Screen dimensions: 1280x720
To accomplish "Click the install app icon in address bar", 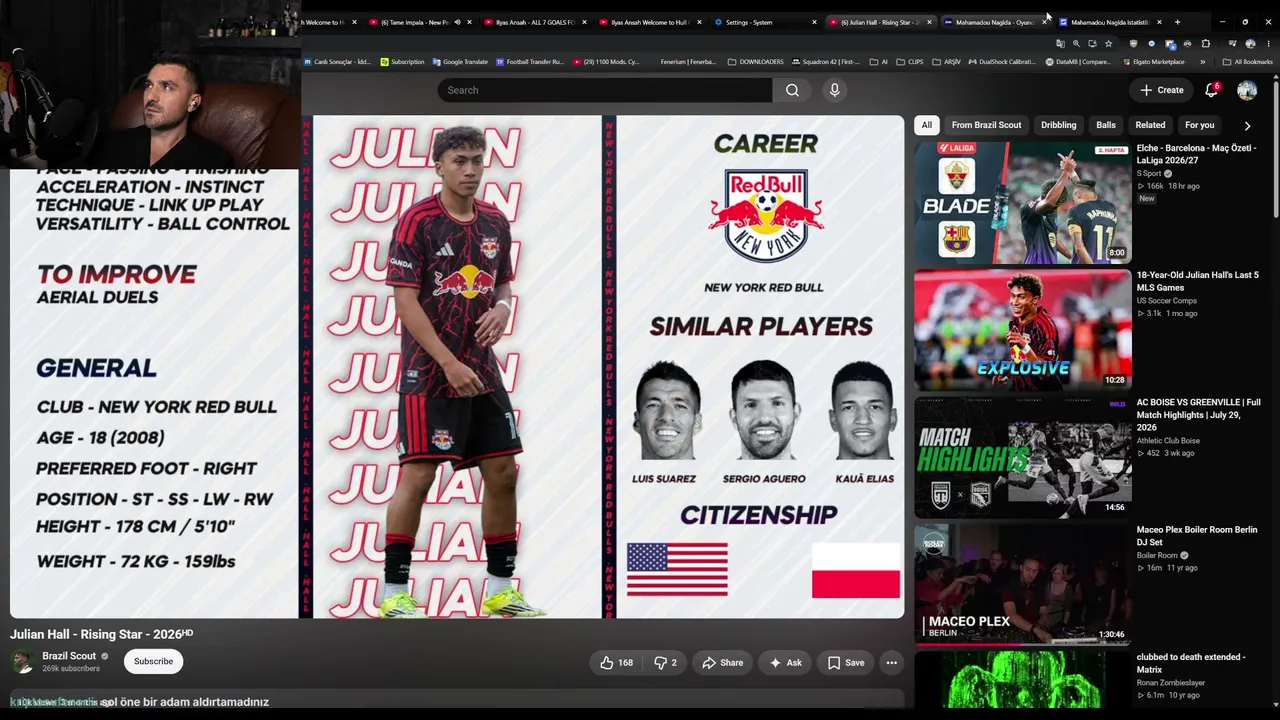I will click(x=1092, y=44).
